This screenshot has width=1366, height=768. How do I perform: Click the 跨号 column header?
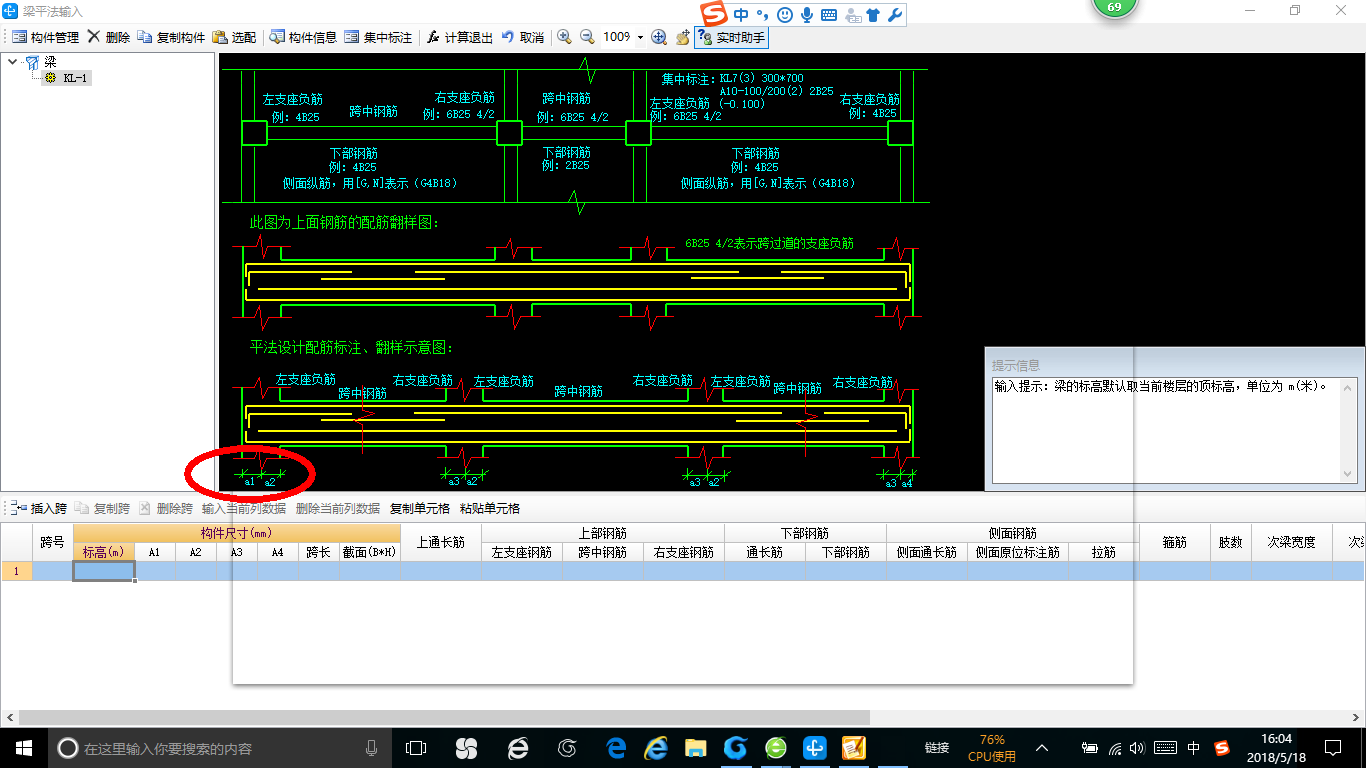coord(53,542)
